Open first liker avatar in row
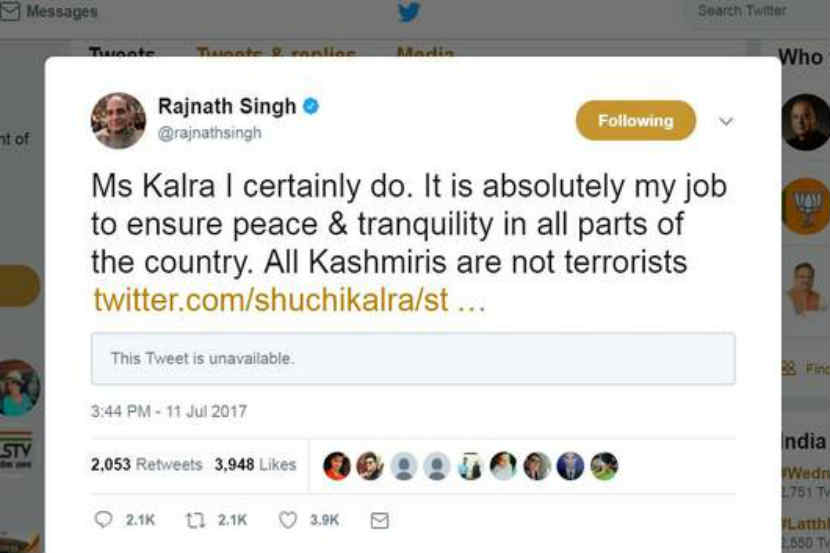The image size is (830, 553). click(x=336, y=465)
